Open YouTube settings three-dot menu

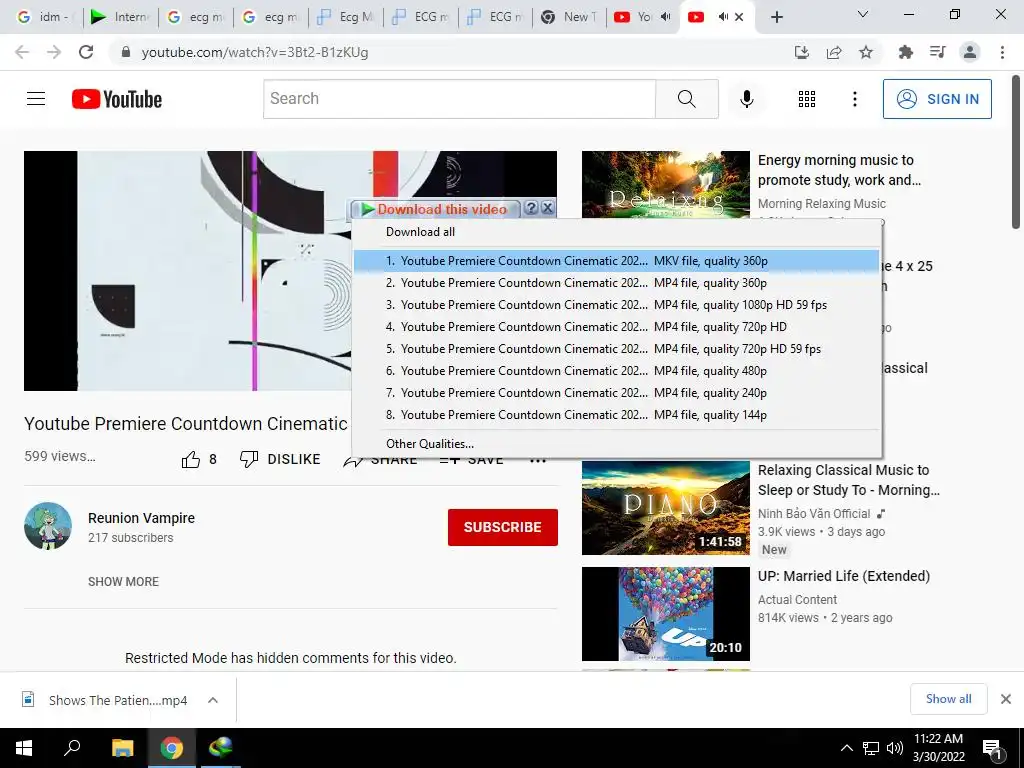[x=854, y=99]
